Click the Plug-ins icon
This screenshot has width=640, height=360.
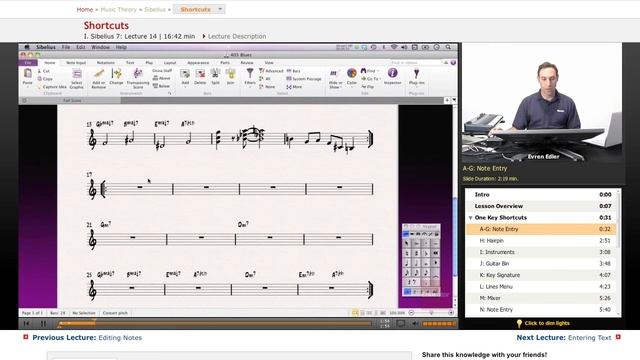[x=416, y=73]
